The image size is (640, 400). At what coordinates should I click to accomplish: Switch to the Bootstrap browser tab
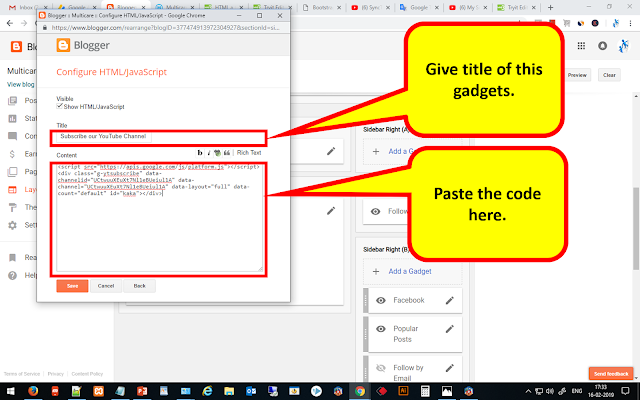pyautogui.click(x=322, y=7)
